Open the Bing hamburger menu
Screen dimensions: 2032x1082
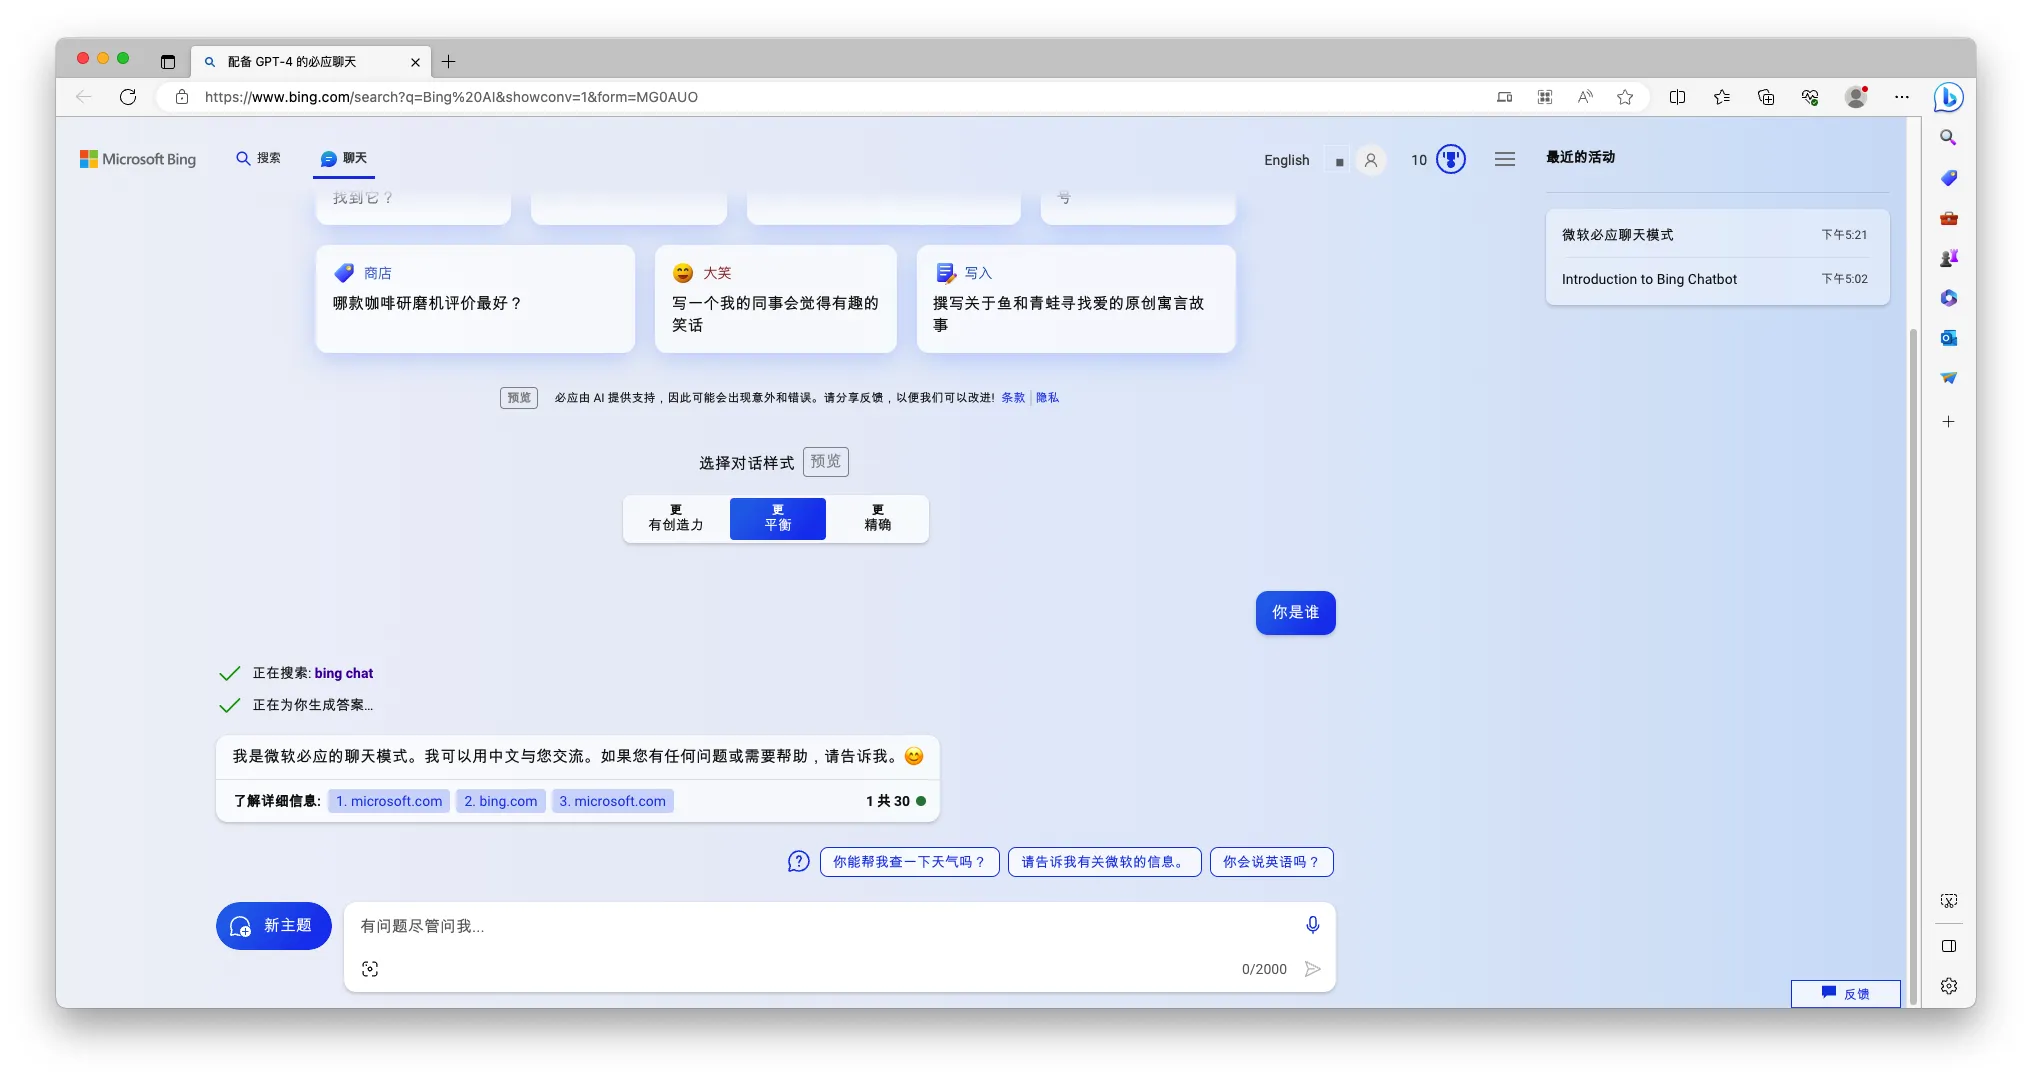tap(1505, 159)
